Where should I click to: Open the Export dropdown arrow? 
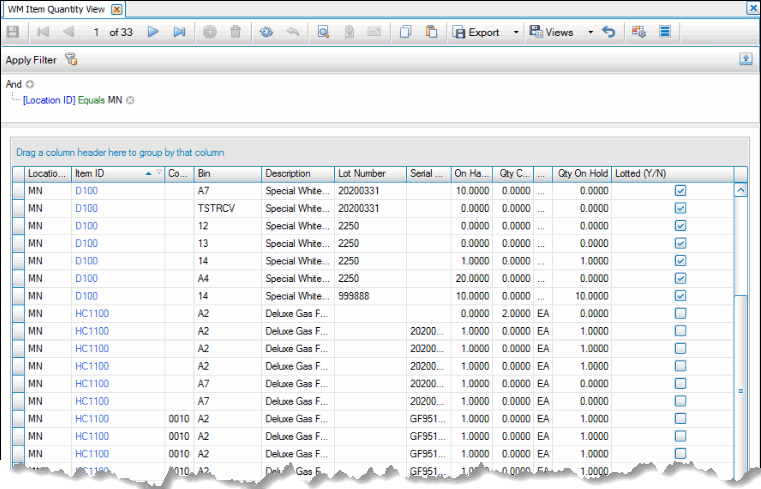click(x=516, y=32)
